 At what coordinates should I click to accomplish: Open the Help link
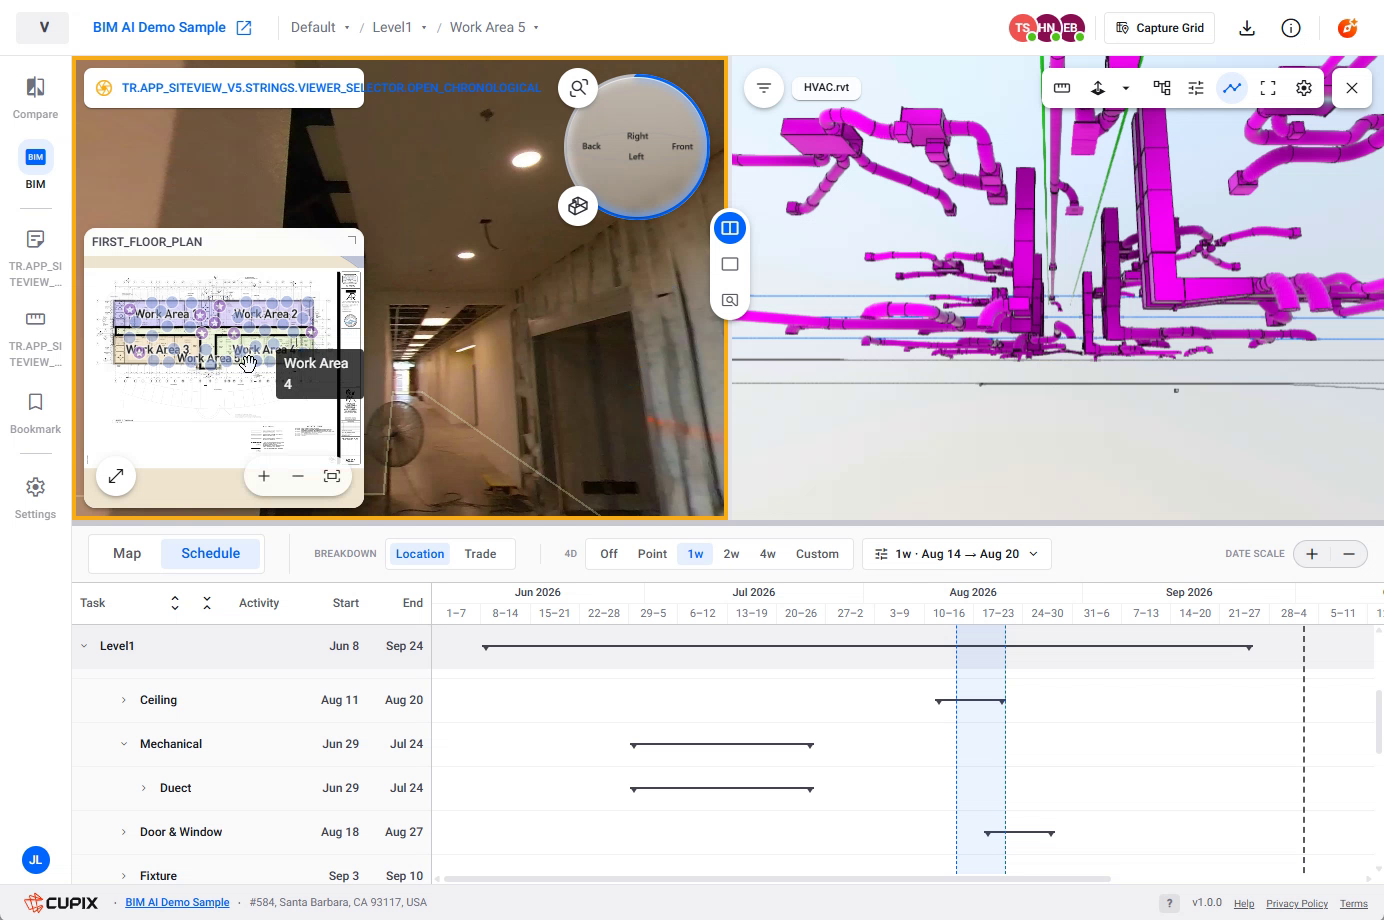1244,903
